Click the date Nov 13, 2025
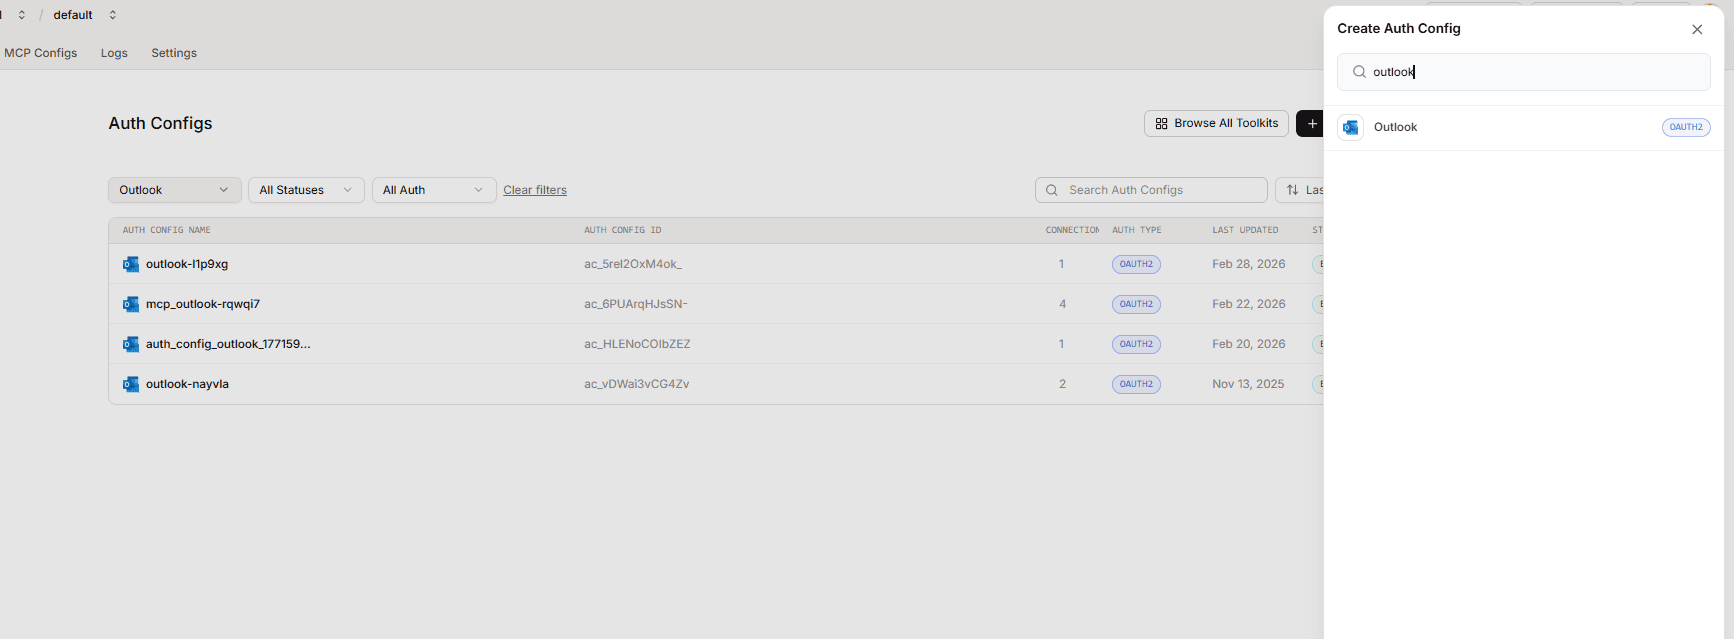 pos(1248,384)
